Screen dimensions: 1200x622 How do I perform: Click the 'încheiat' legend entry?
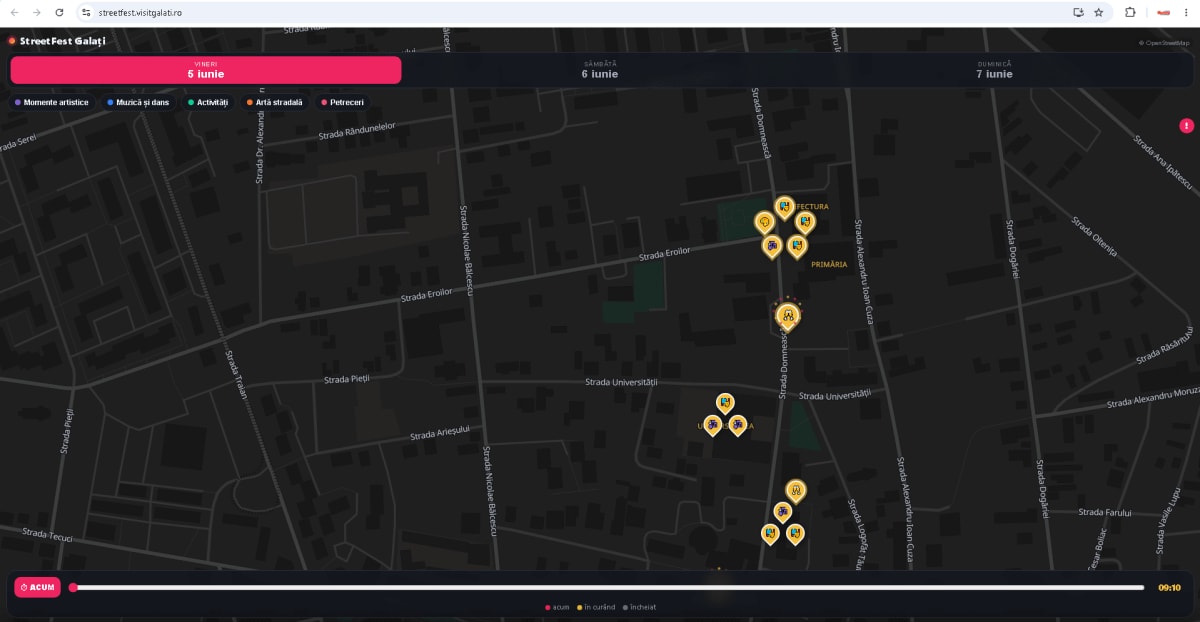point(639,607)
